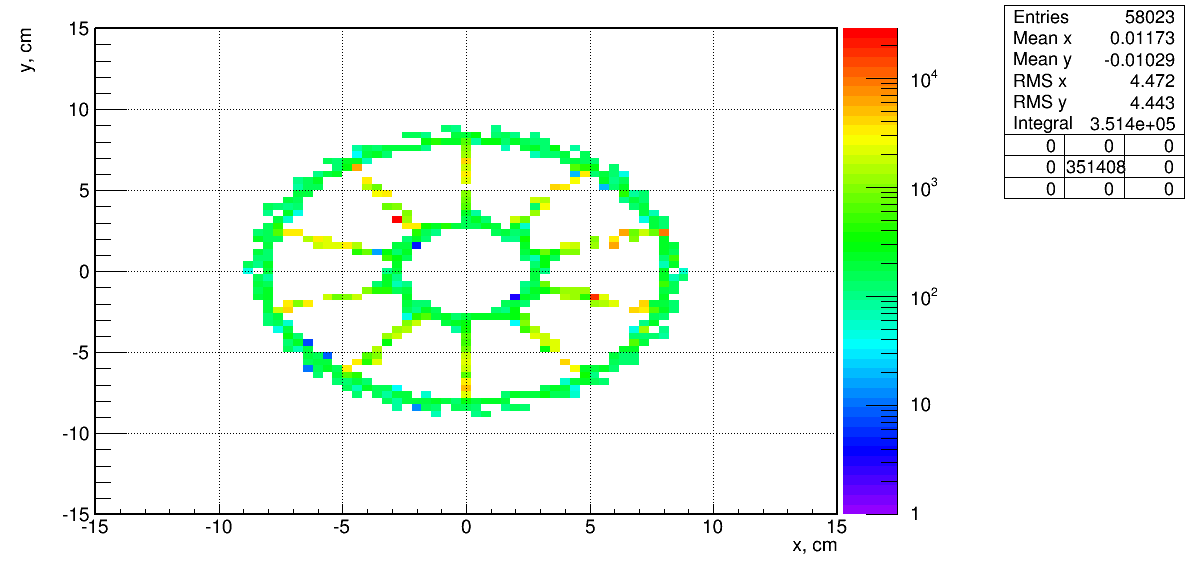Screen dimensions: 1196x572
Task: Click the 10 tick label on the x axis
Action: click(712, 527)
